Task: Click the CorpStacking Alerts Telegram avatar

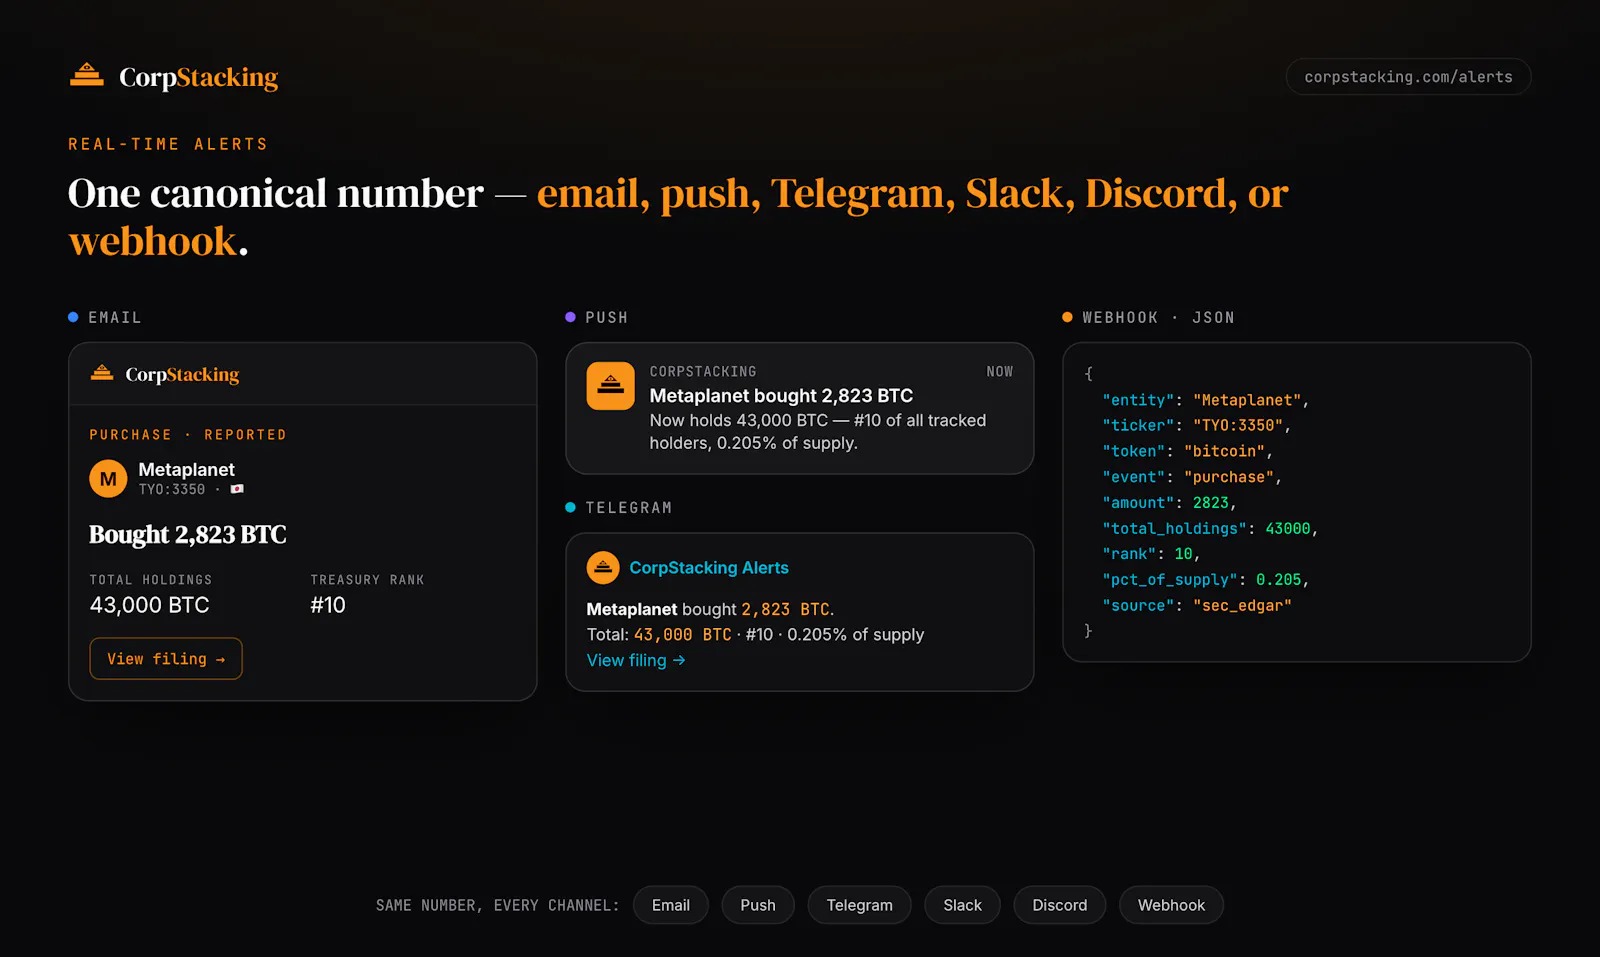Action: tap(603, 568)
